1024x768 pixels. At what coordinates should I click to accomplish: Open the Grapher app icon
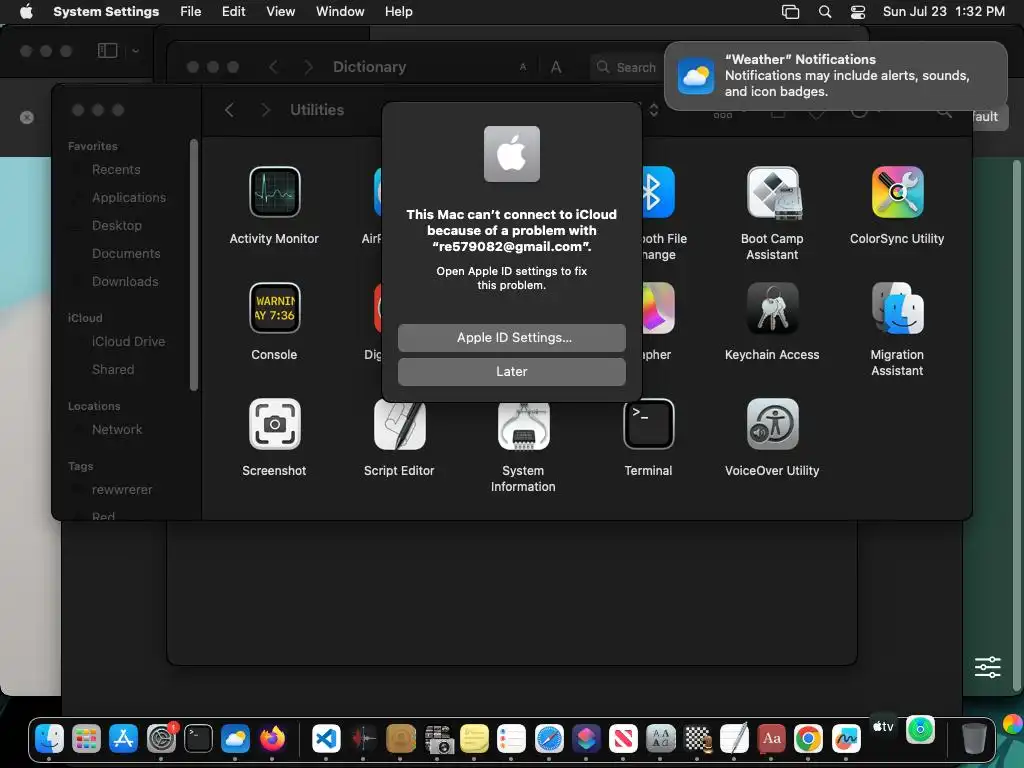(658, 308)
